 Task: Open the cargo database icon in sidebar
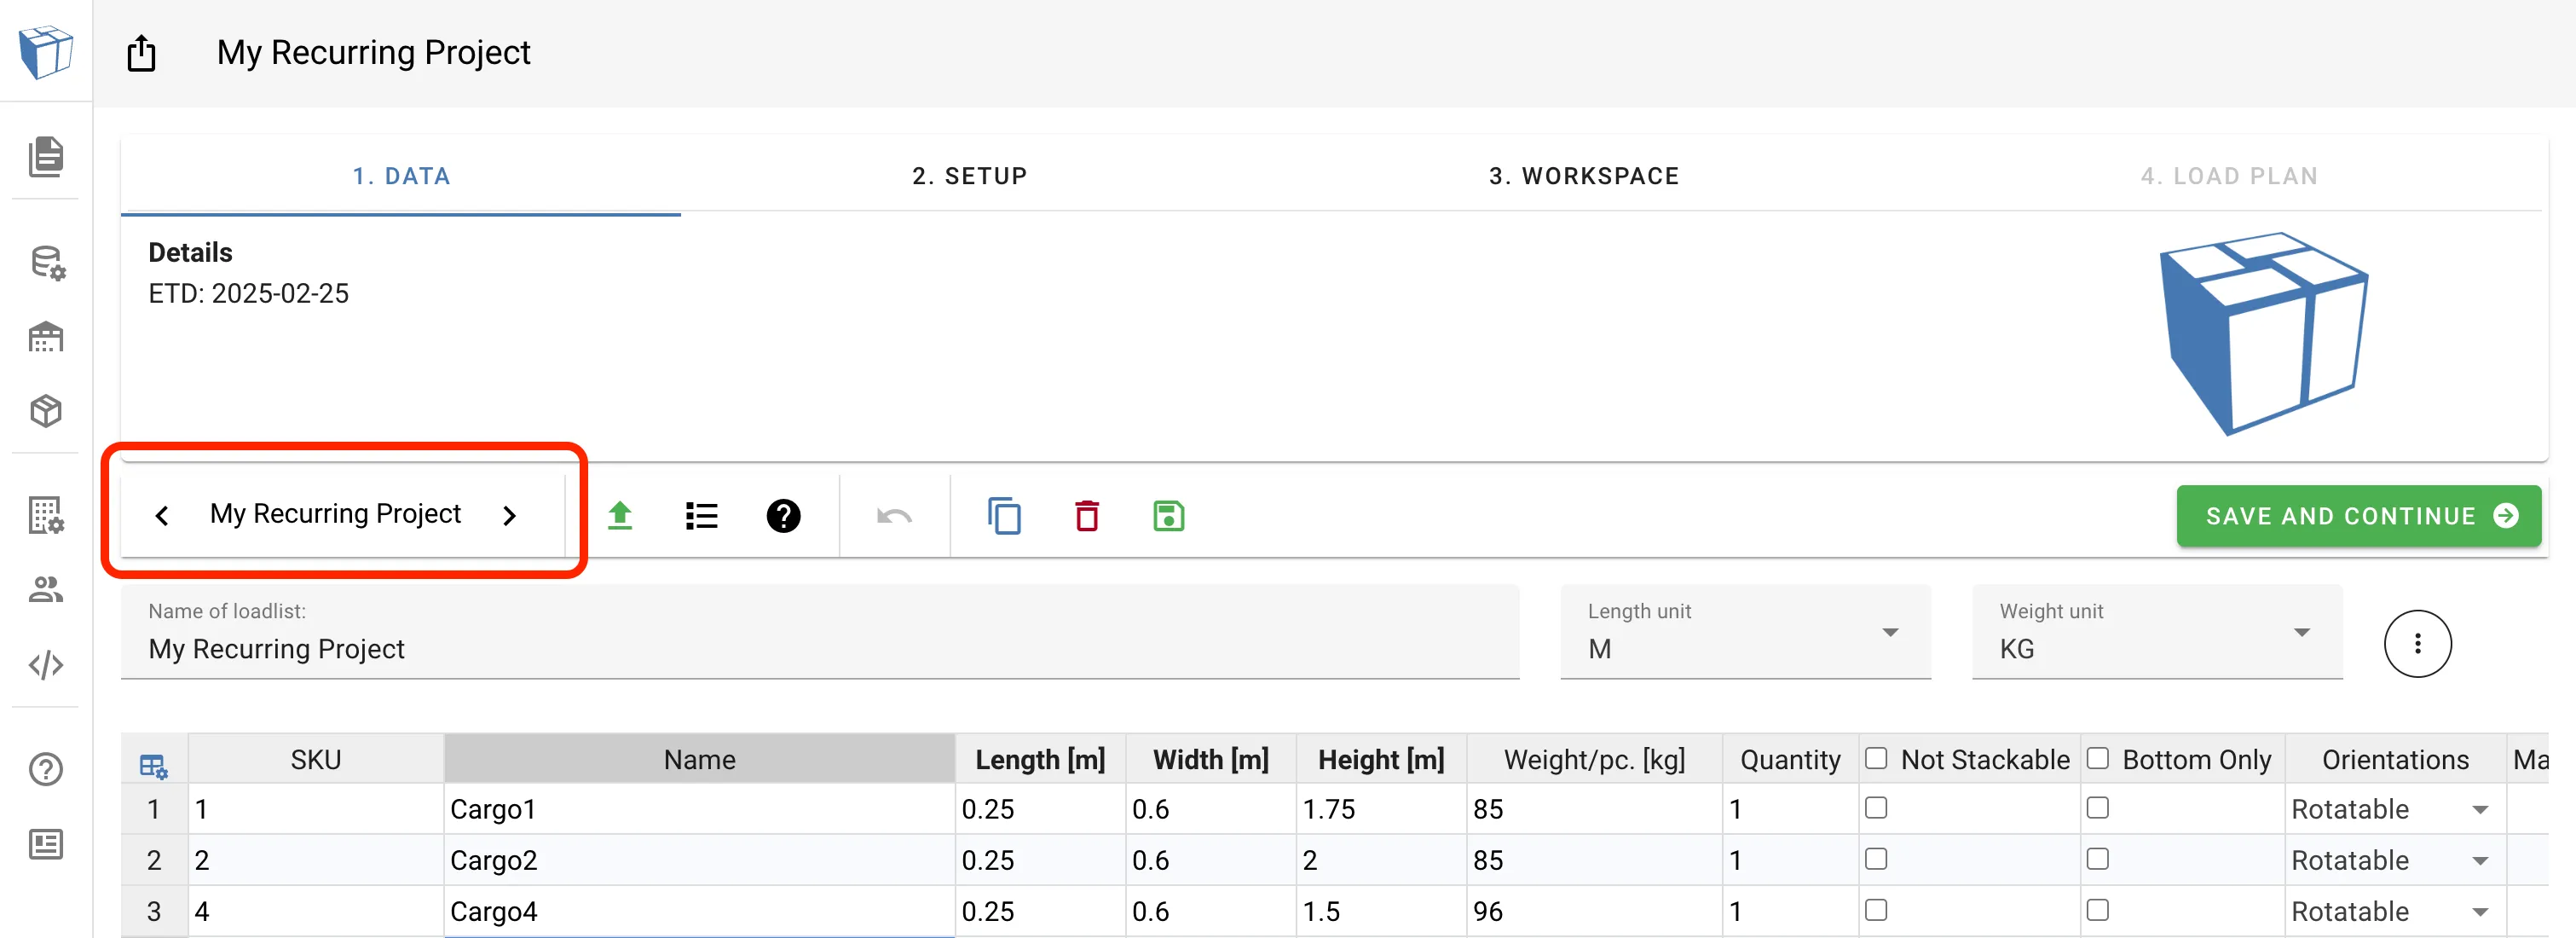[45, 262]
